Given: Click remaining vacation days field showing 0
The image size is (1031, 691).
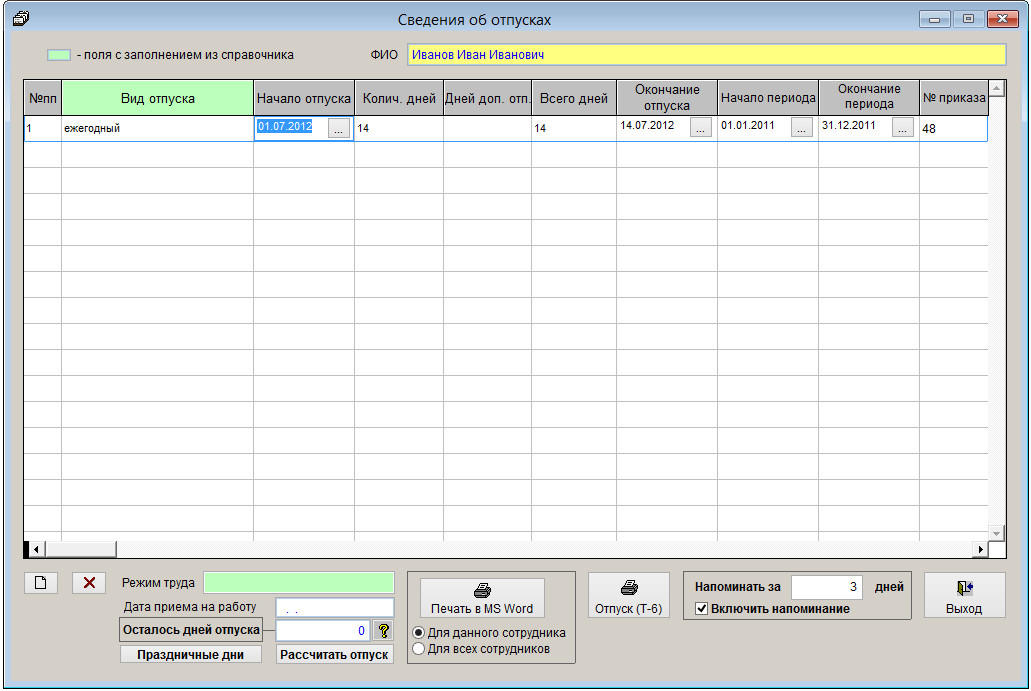Looking at the screenshot, I should coord(323,631).
